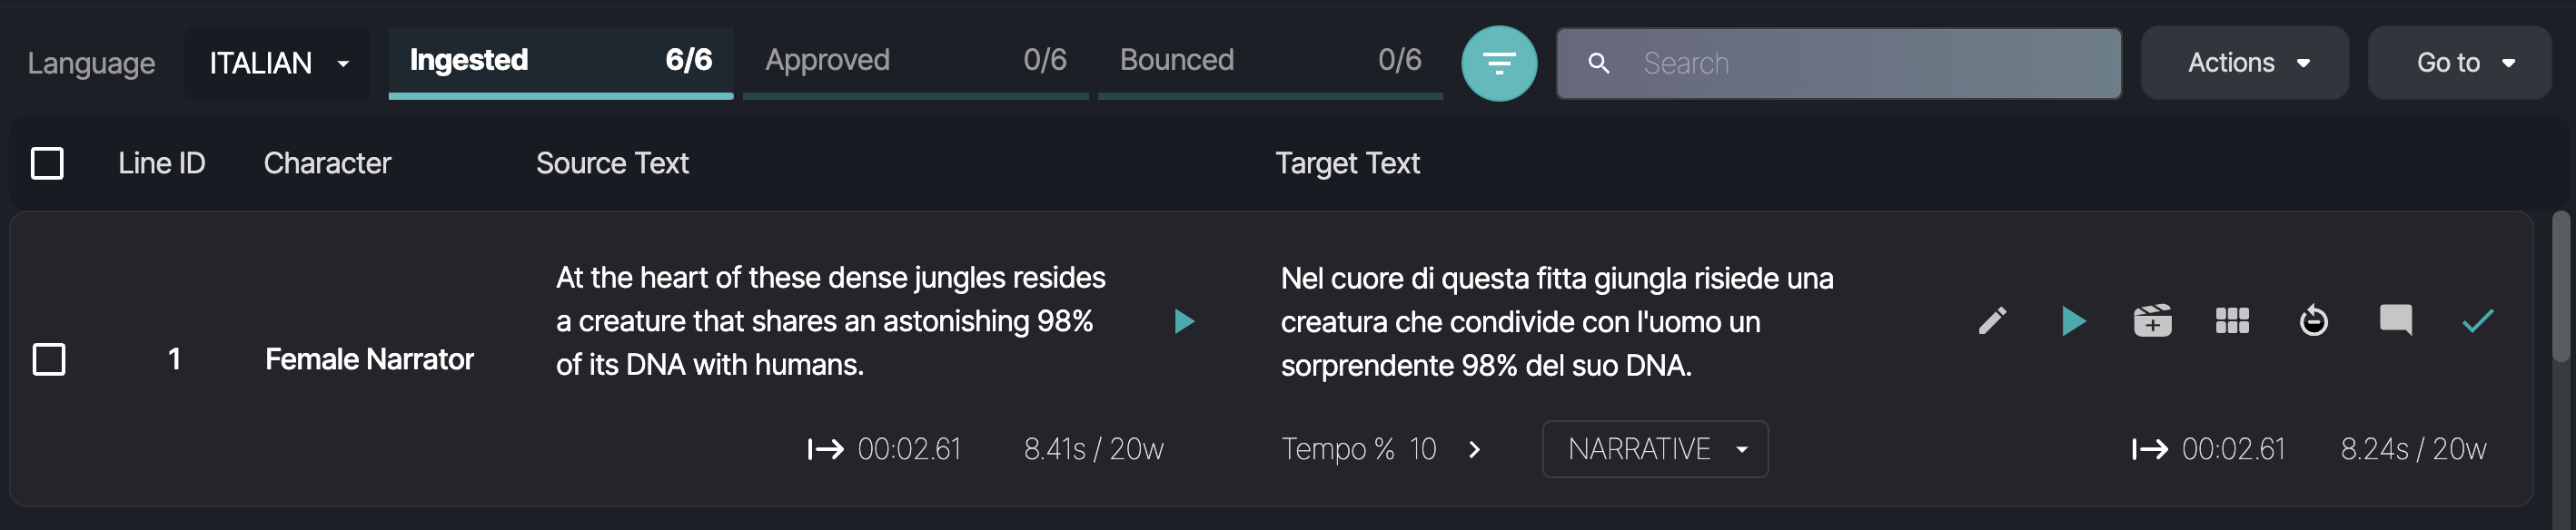Play the English source audio clip
This screenshot has width=2576, height=530.
(x=1184, y=321)
